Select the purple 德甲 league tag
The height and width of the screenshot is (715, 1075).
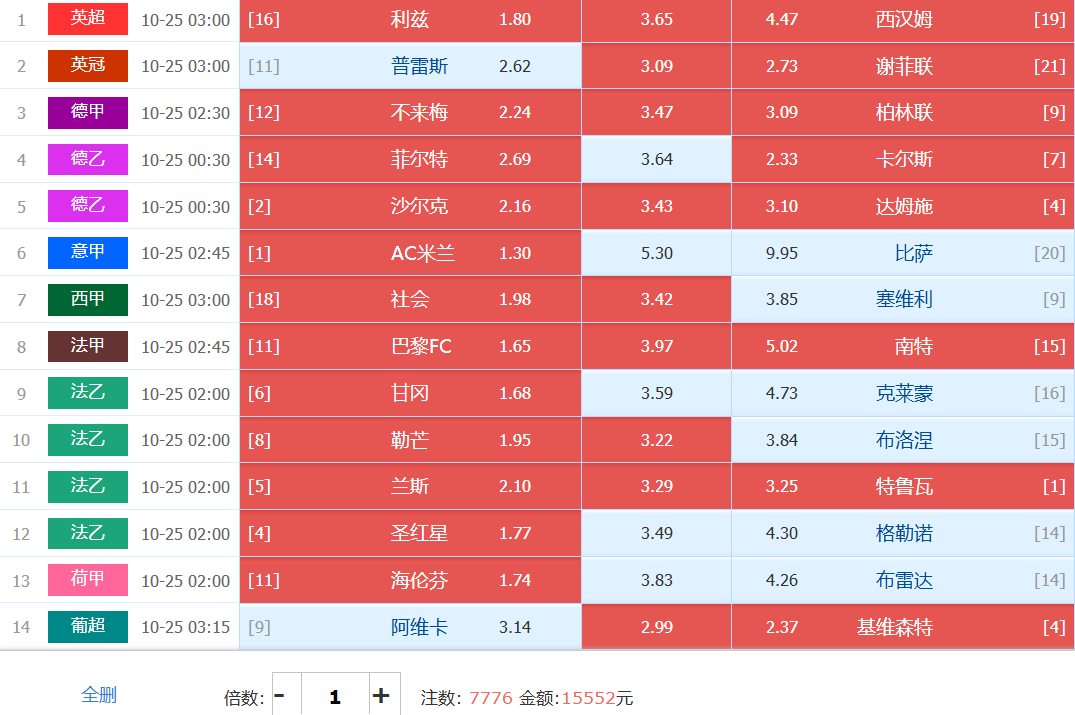[x=88, y=112]
